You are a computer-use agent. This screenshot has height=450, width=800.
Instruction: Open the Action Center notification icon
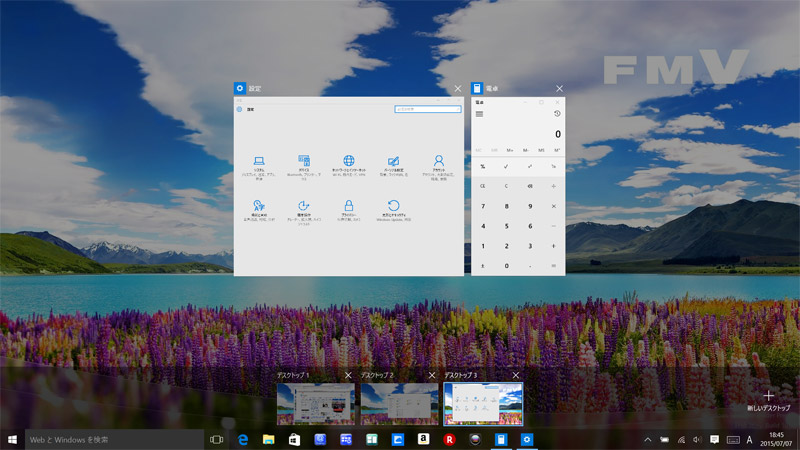714,440
